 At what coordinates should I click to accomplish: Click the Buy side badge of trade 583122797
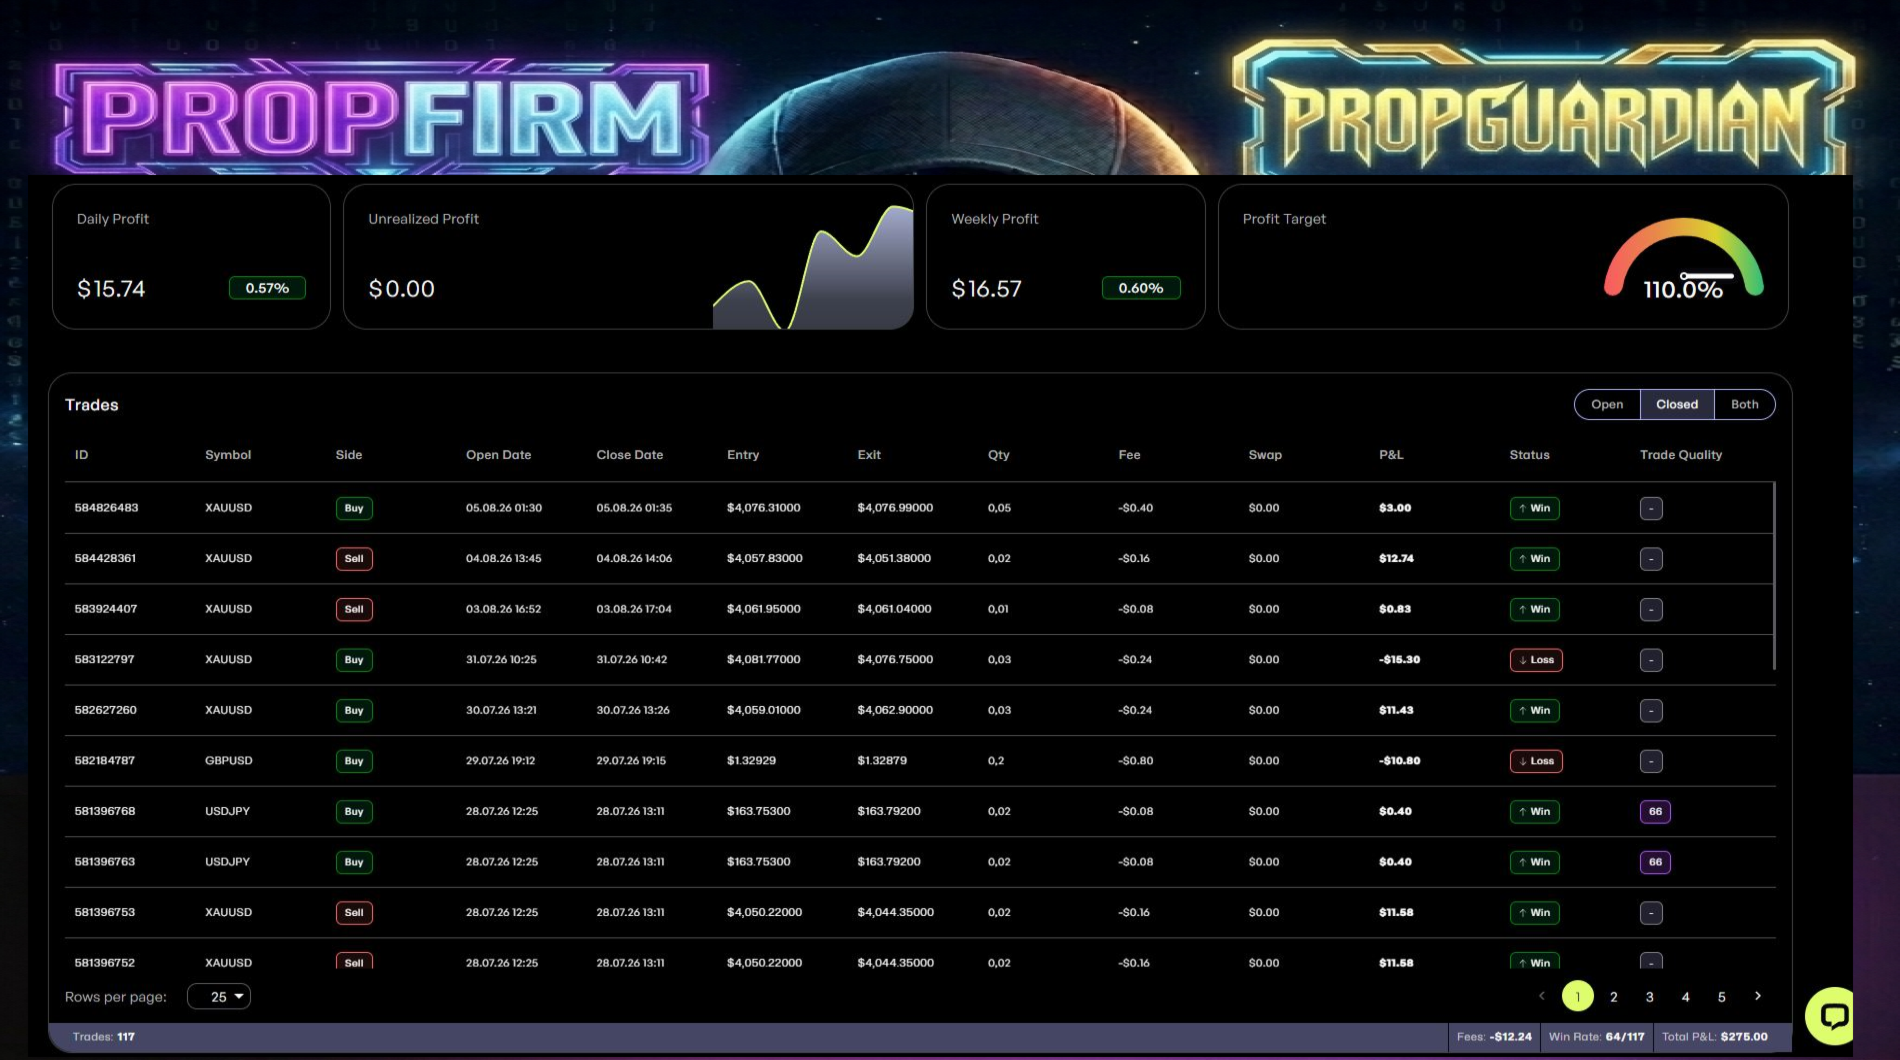coord(354,660)
